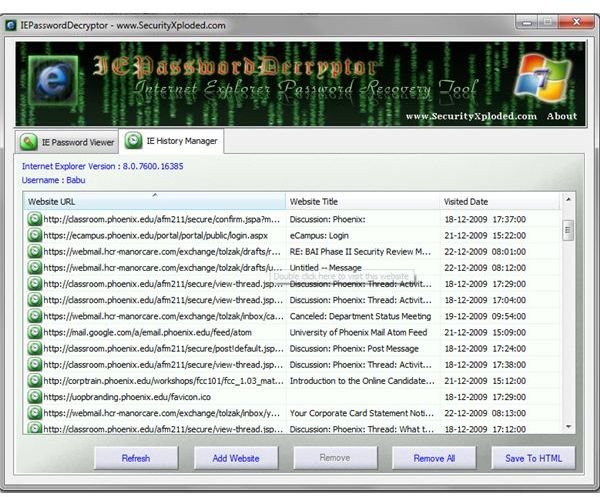
Task: Click the Add Website button
Action: click(236, 458)
